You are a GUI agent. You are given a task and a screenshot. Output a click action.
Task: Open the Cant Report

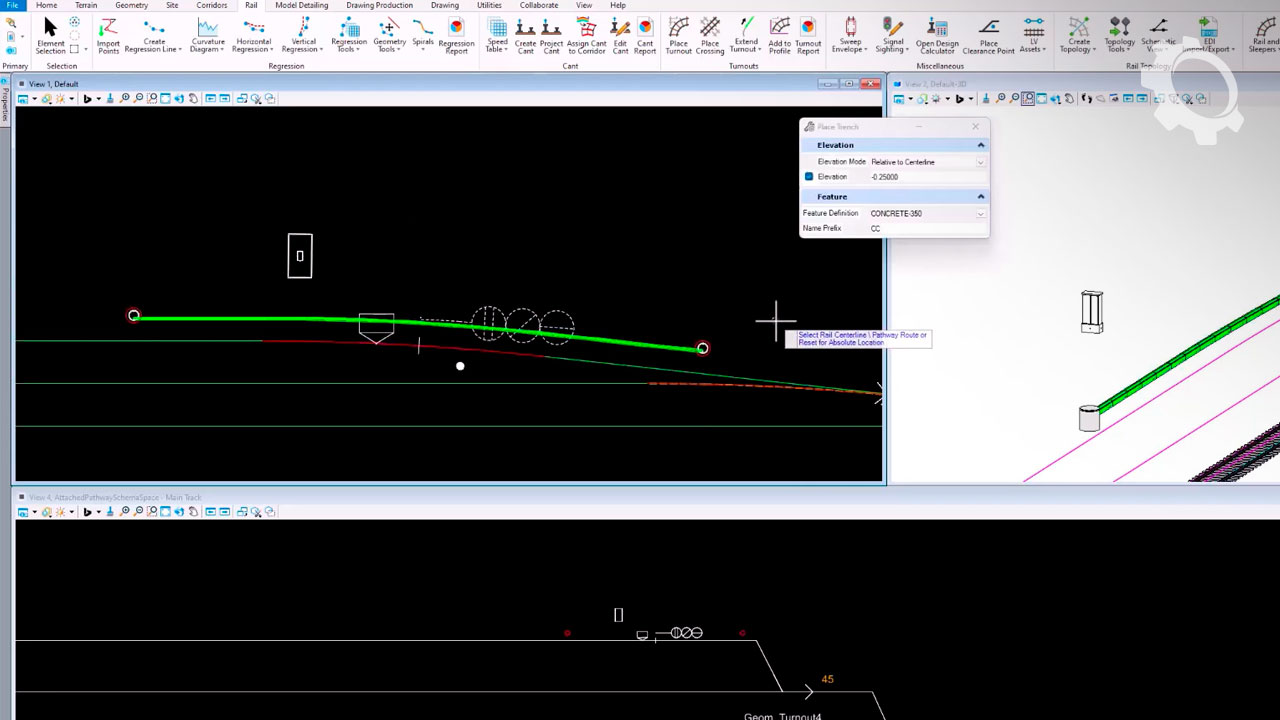(x=645, y=35)
